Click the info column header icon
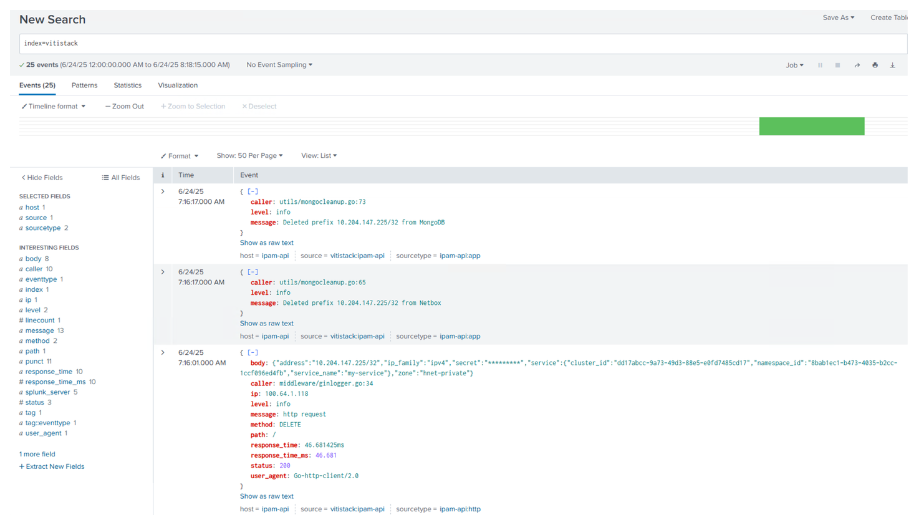This screenshot has height=525, width=917. [x=163, y=175]
